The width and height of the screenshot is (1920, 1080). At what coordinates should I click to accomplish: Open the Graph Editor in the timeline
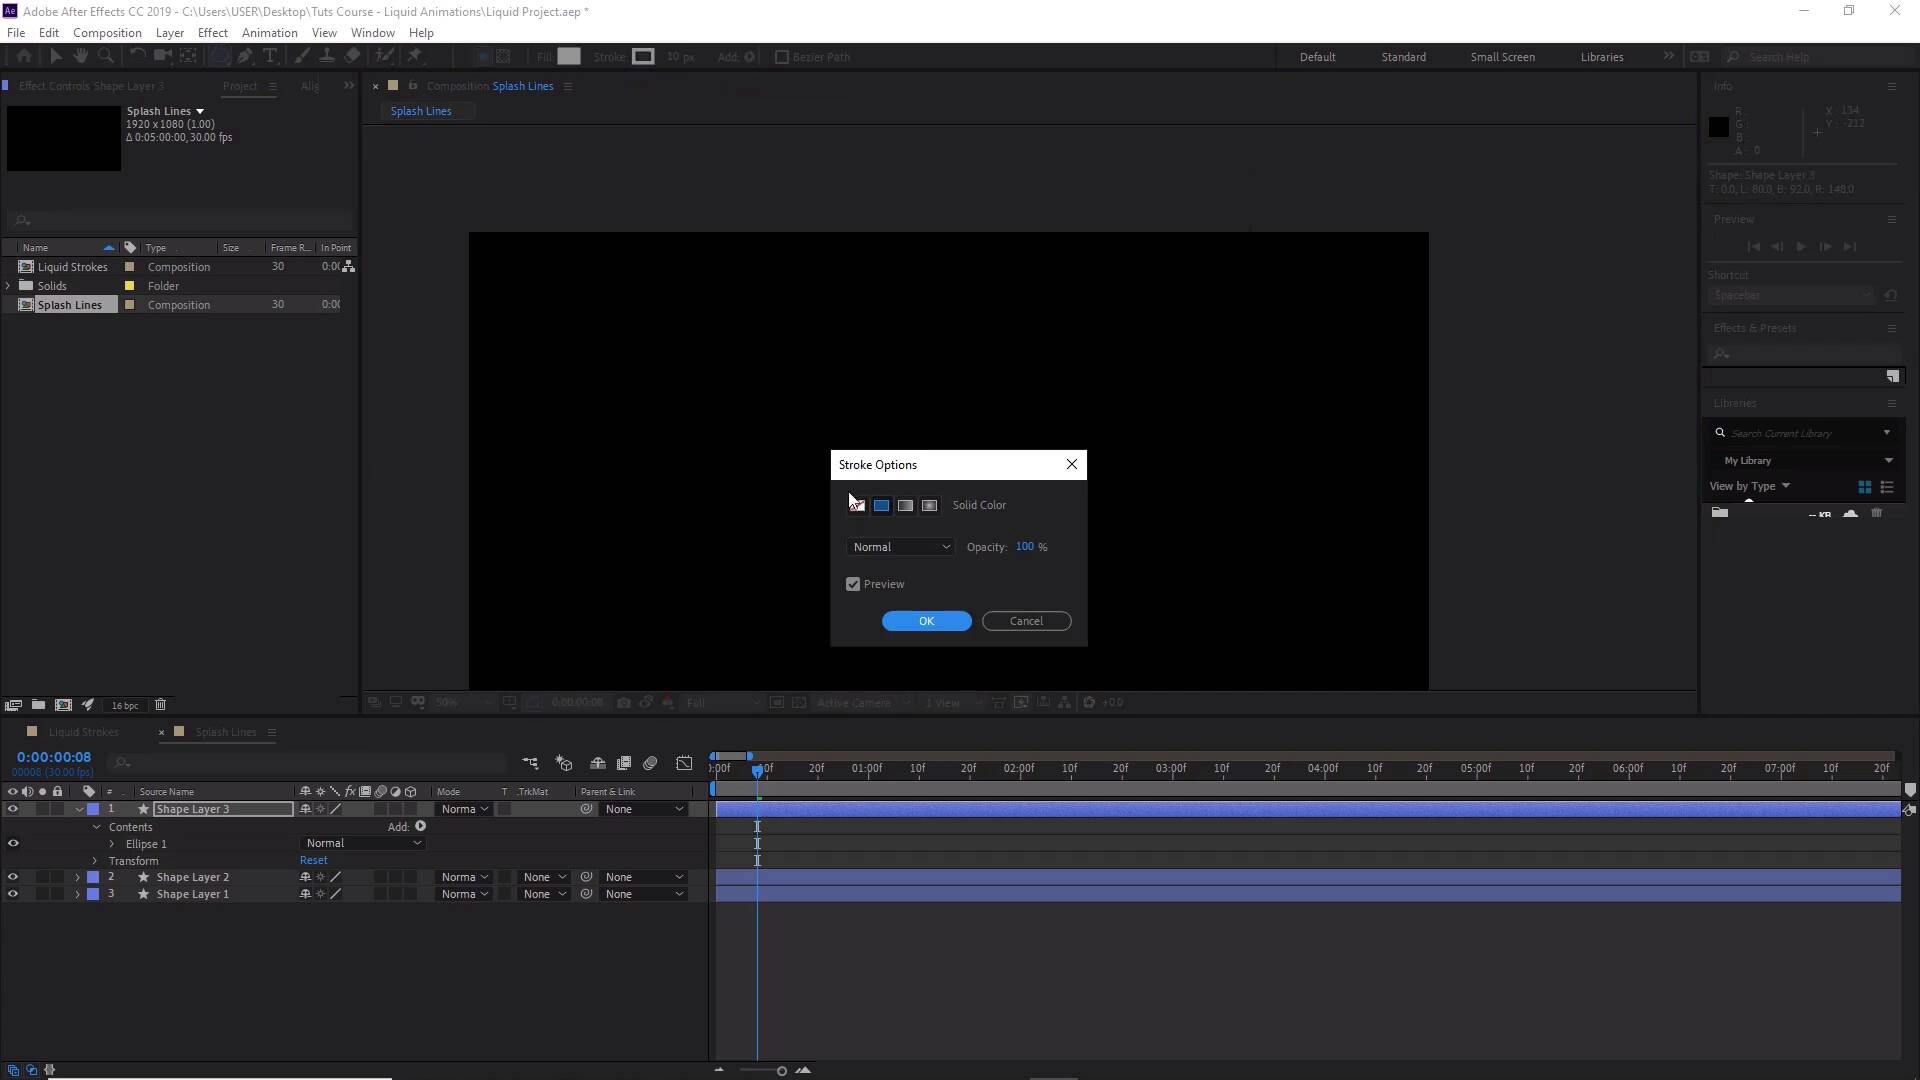pyautogui.click(x=684, y=764)
